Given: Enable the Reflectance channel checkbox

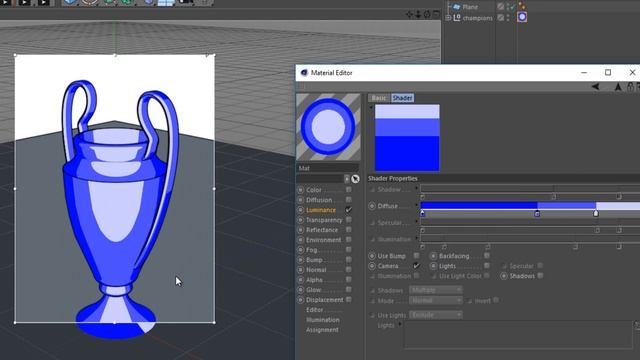Looking at the screenshot, I should click(x=349, y=229).
